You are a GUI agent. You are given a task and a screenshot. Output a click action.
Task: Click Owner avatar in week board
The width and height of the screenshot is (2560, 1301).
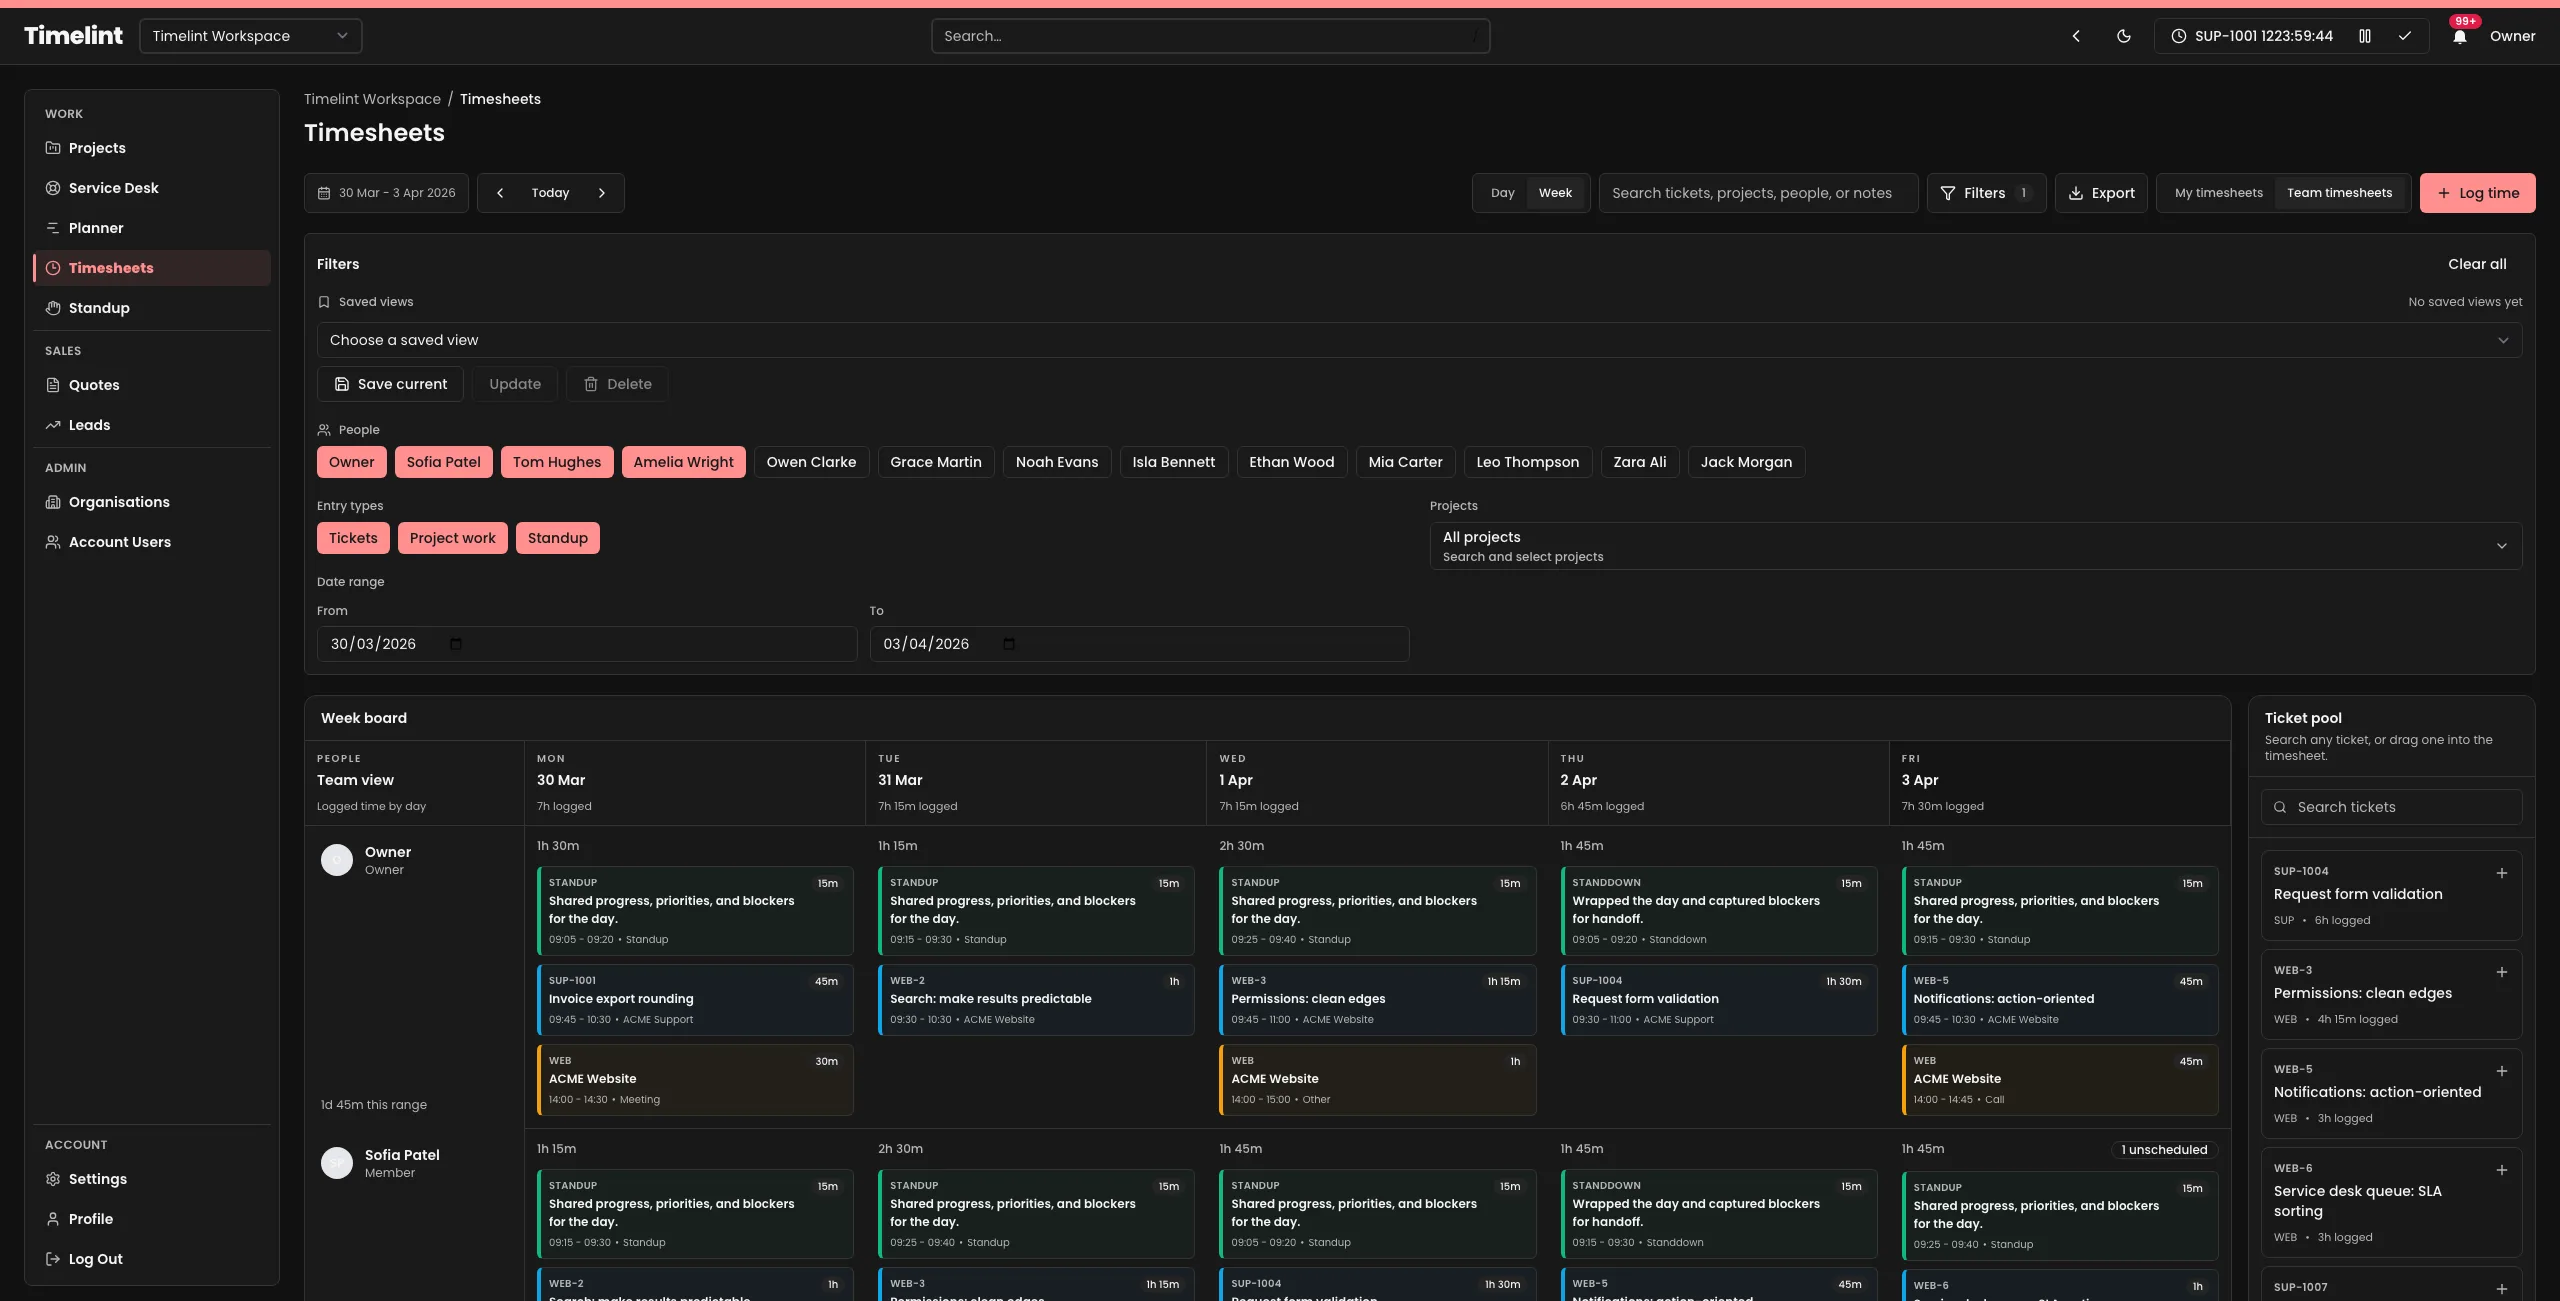(337, 860)
